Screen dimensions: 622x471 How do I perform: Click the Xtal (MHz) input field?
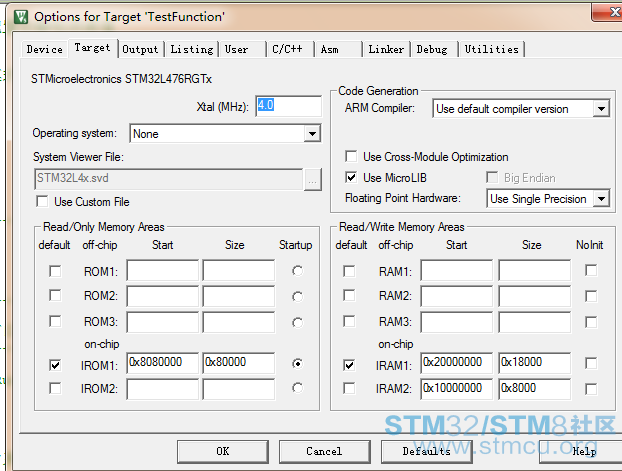click(x=288, y=106)
